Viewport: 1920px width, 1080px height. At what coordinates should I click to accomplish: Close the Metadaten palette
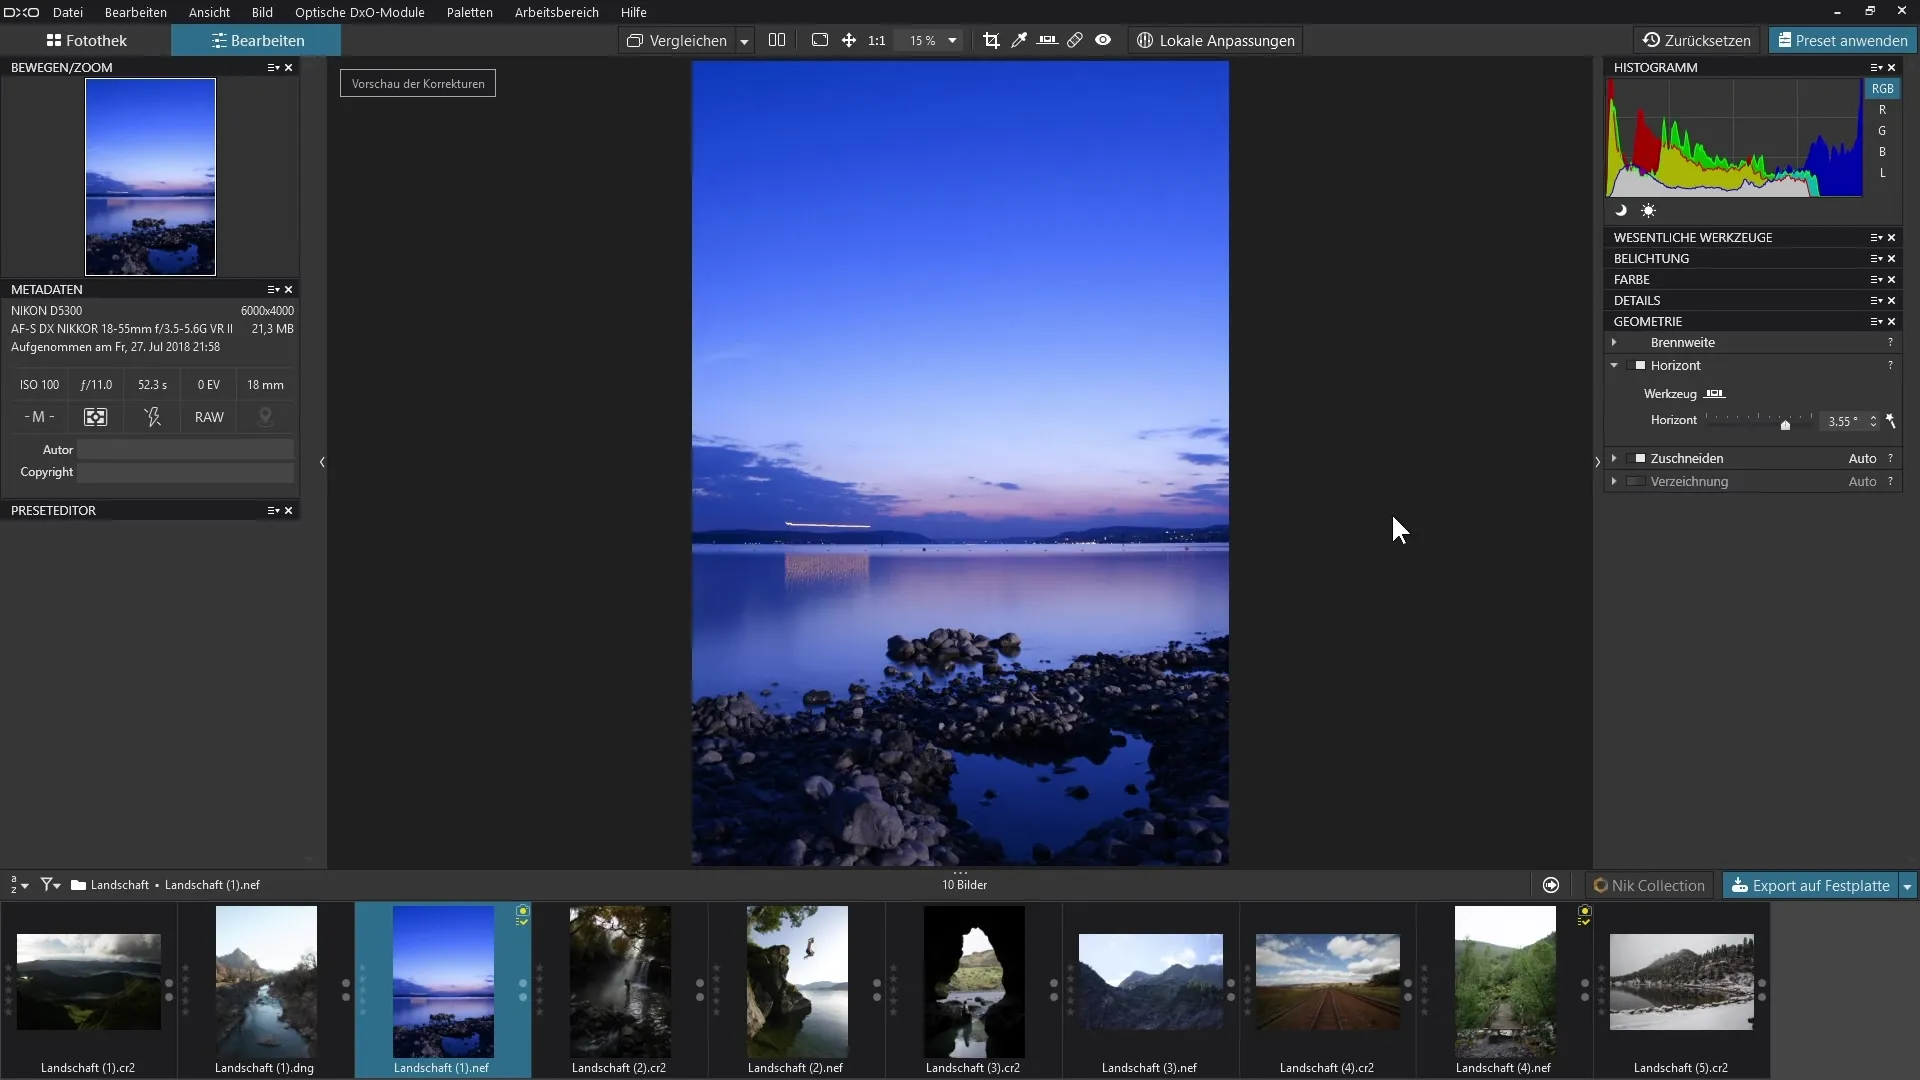click(289, 289)
